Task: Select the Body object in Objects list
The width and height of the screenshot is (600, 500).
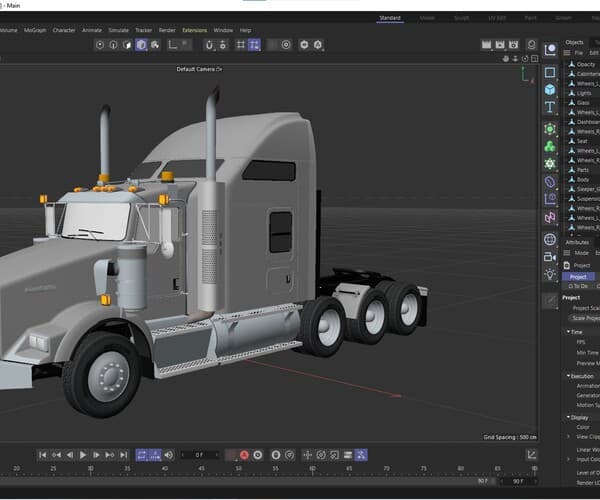Action: pos(582,180)
